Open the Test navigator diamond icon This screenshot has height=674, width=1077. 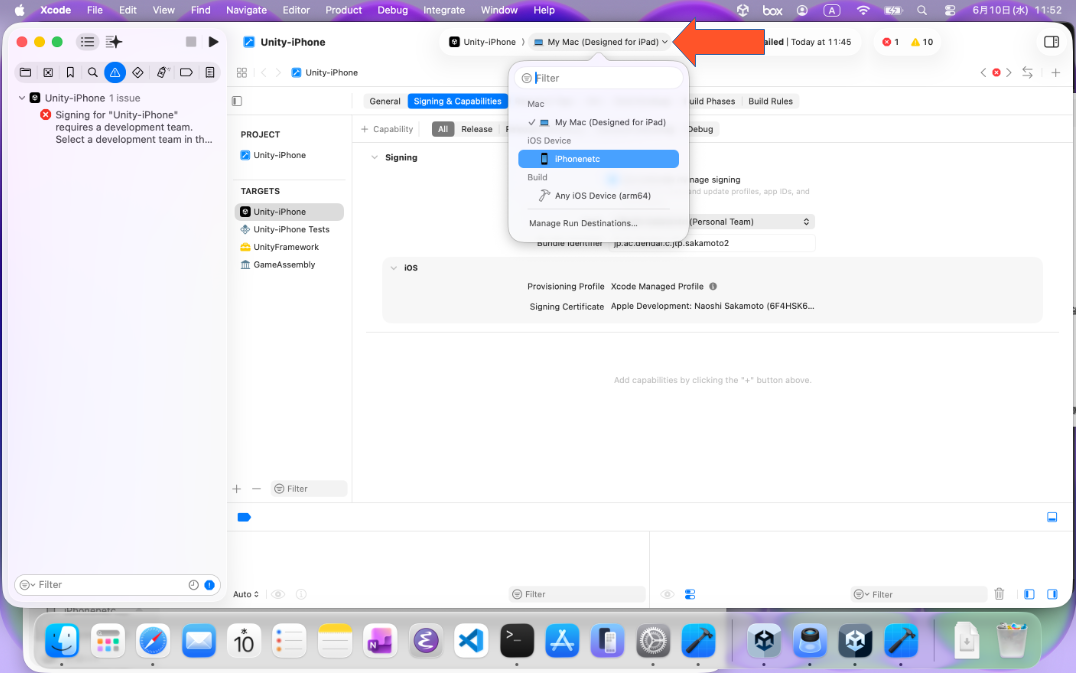[x=137, y=72]
